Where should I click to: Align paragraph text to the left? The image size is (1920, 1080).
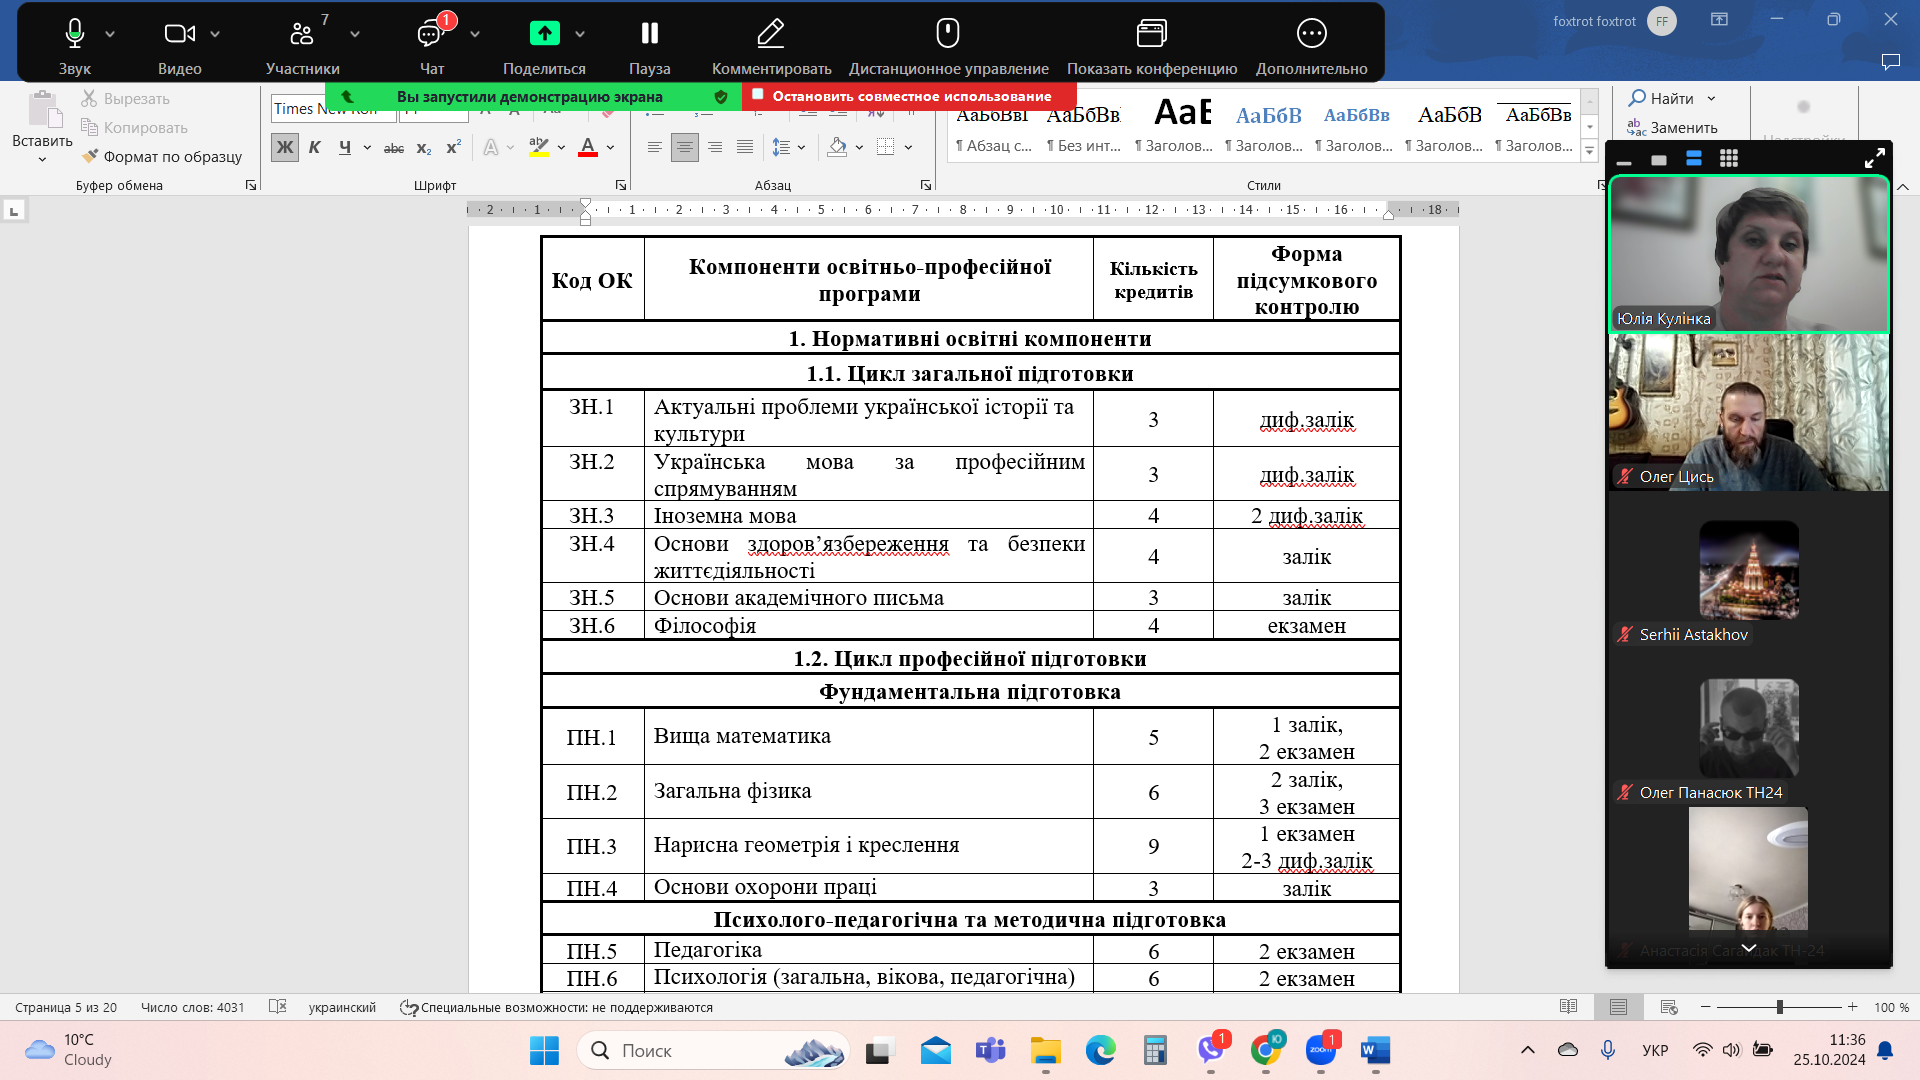(655, 148)
